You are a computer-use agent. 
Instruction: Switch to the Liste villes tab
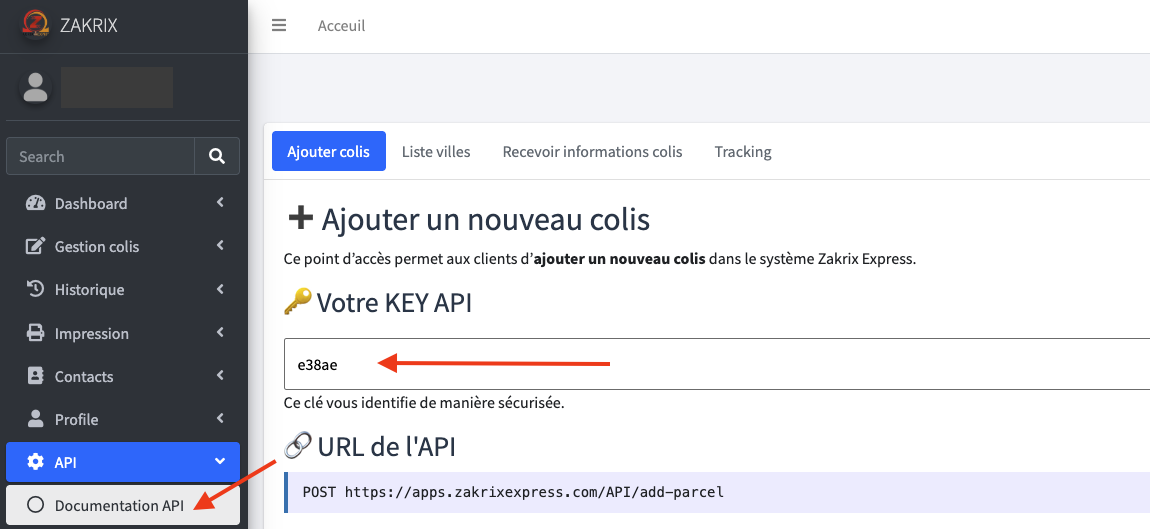(x=436, y=152)
